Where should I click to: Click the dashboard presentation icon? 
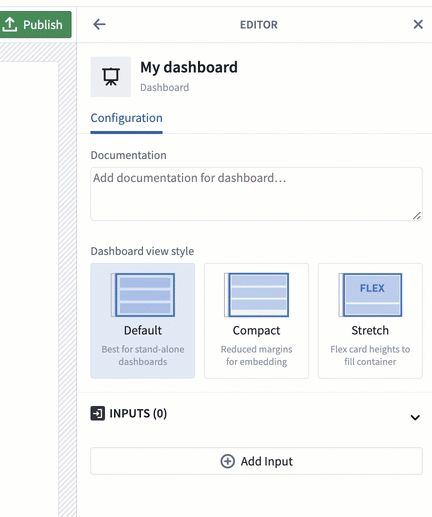coord(111,77)
